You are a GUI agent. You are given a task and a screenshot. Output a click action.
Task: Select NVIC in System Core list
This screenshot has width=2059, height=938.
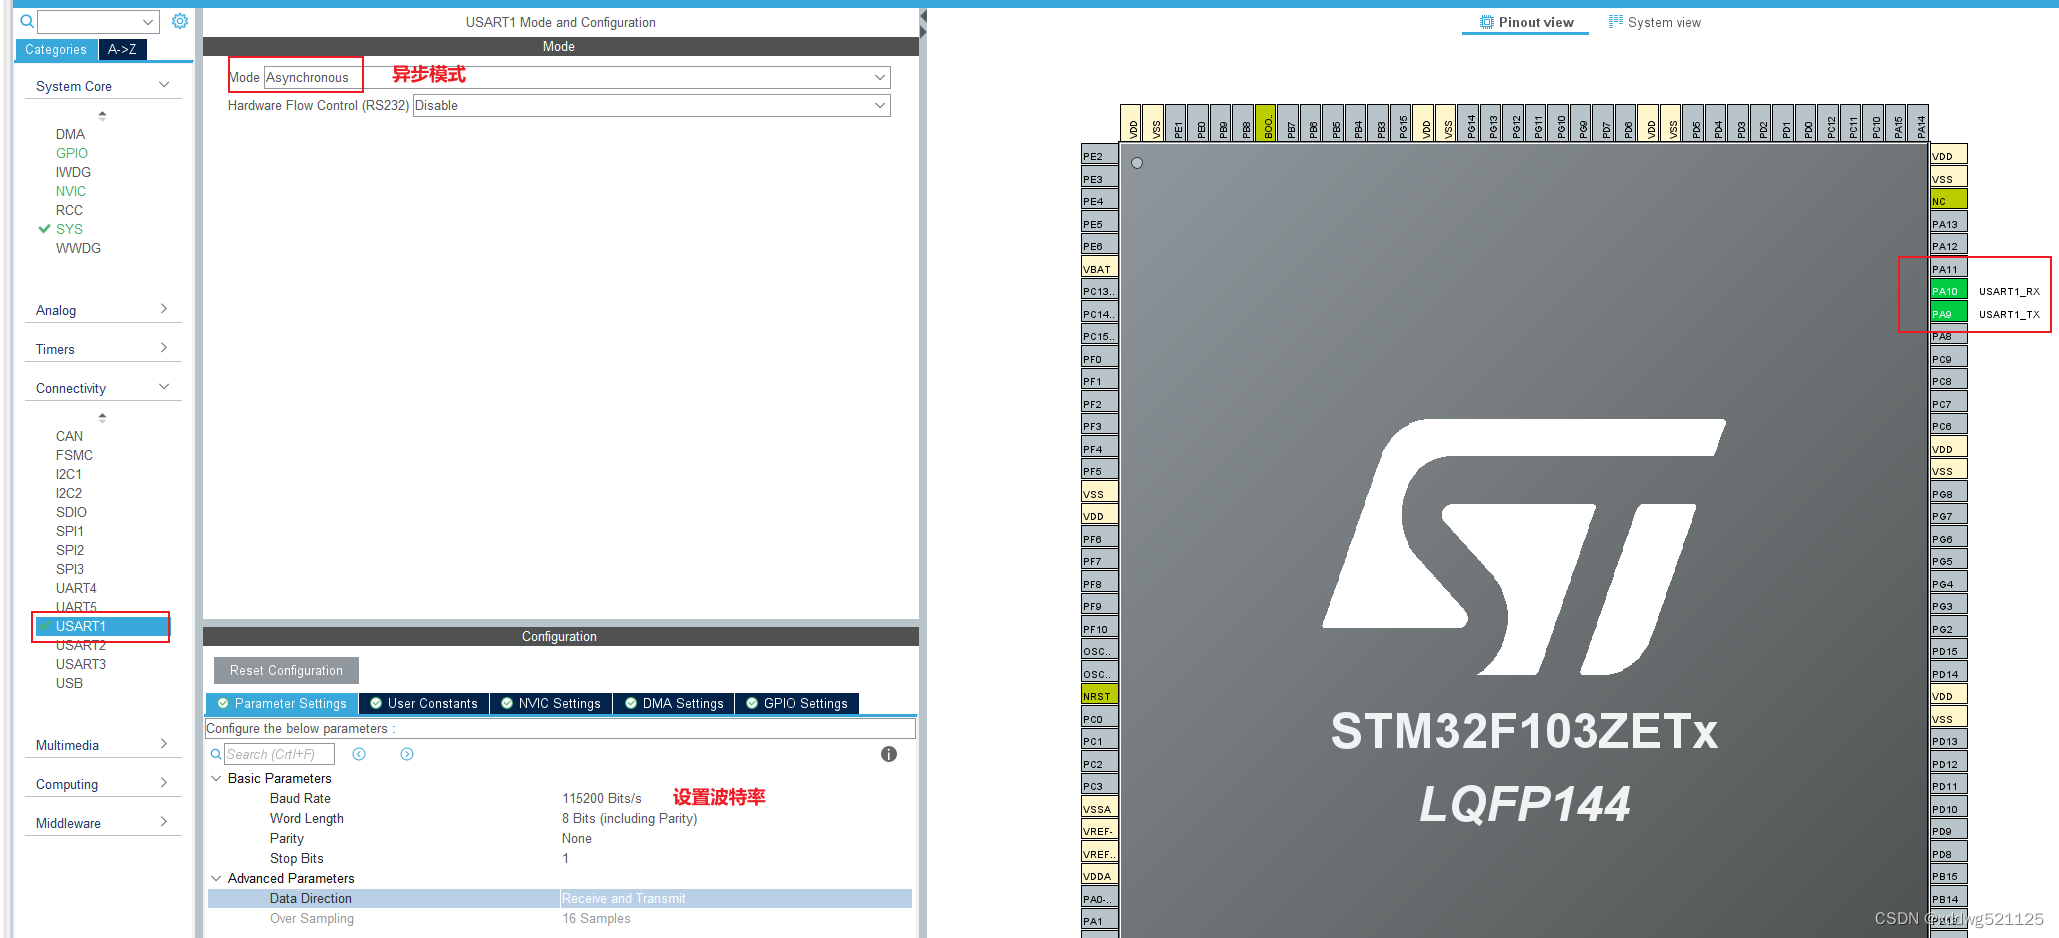click(71, 191)
